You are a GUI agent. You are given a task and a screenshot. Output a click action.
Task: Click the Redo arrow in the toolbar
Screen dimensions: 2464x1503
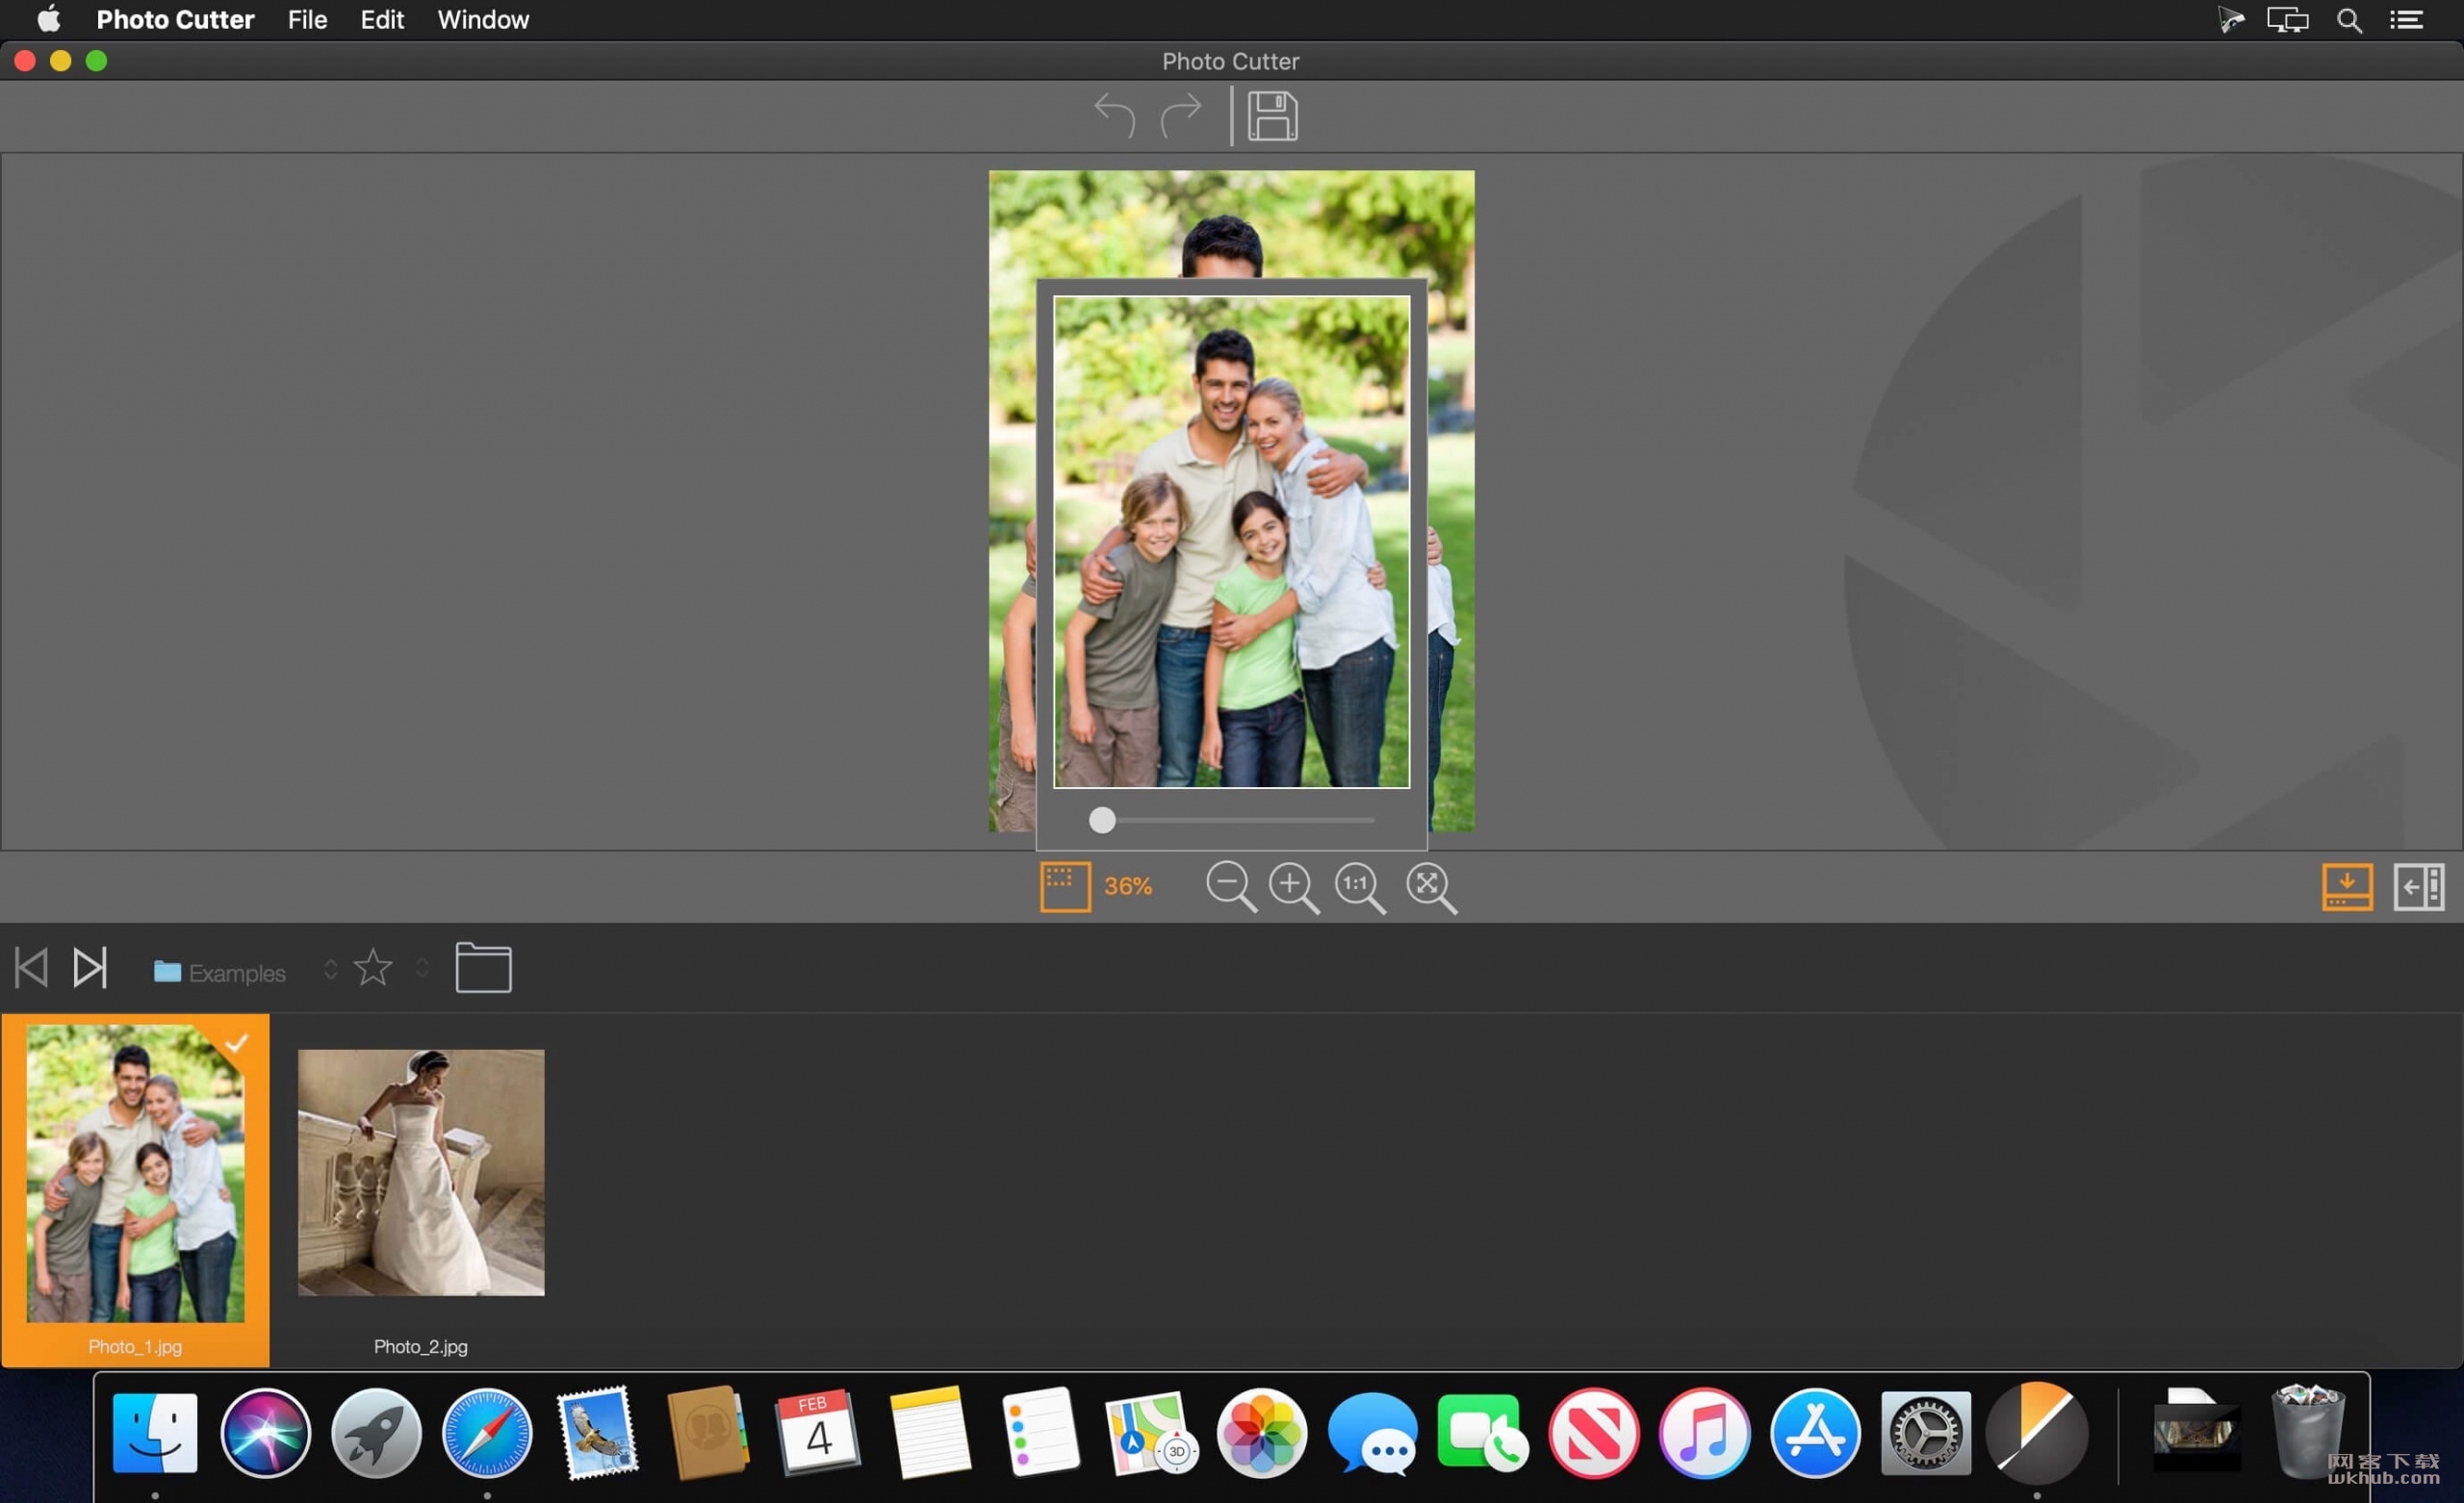[1181, 116]
